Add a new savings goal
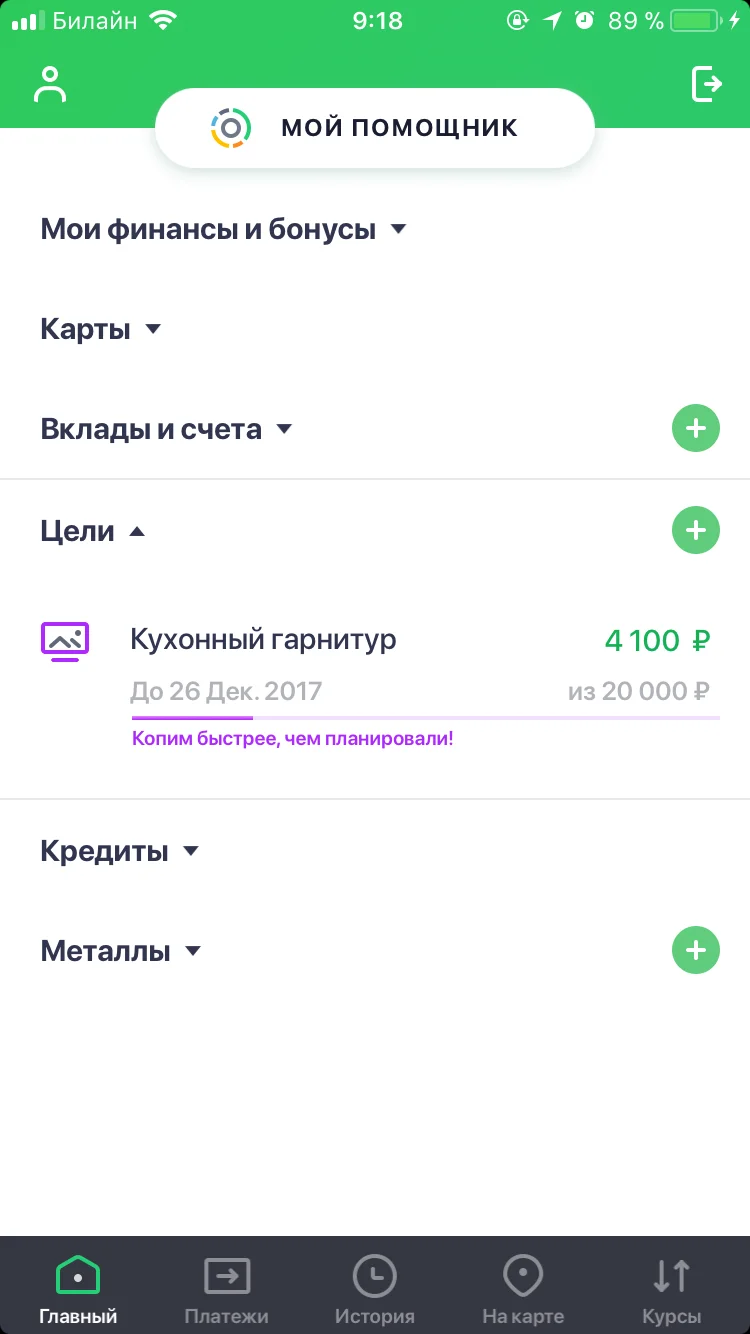The width and height of the screenshot is (750, 1334). (695, 530)
